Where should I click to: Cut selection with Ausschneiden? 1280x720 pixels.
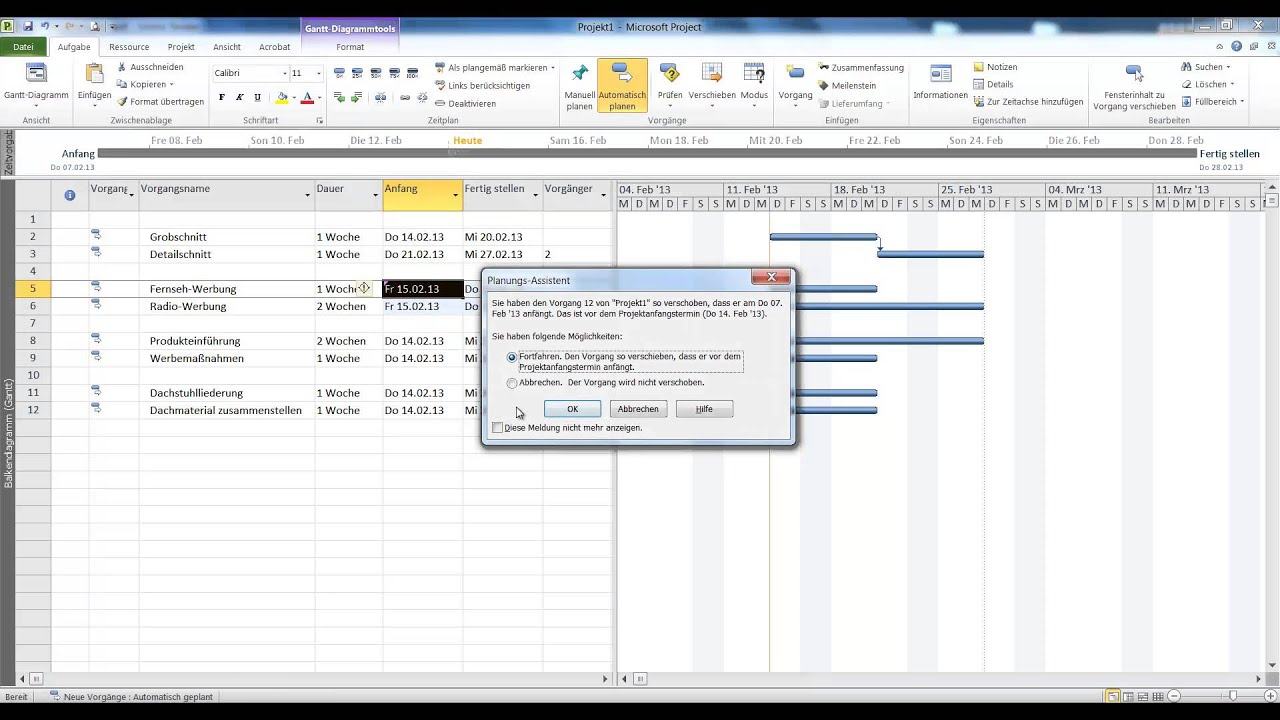(150, 67)
